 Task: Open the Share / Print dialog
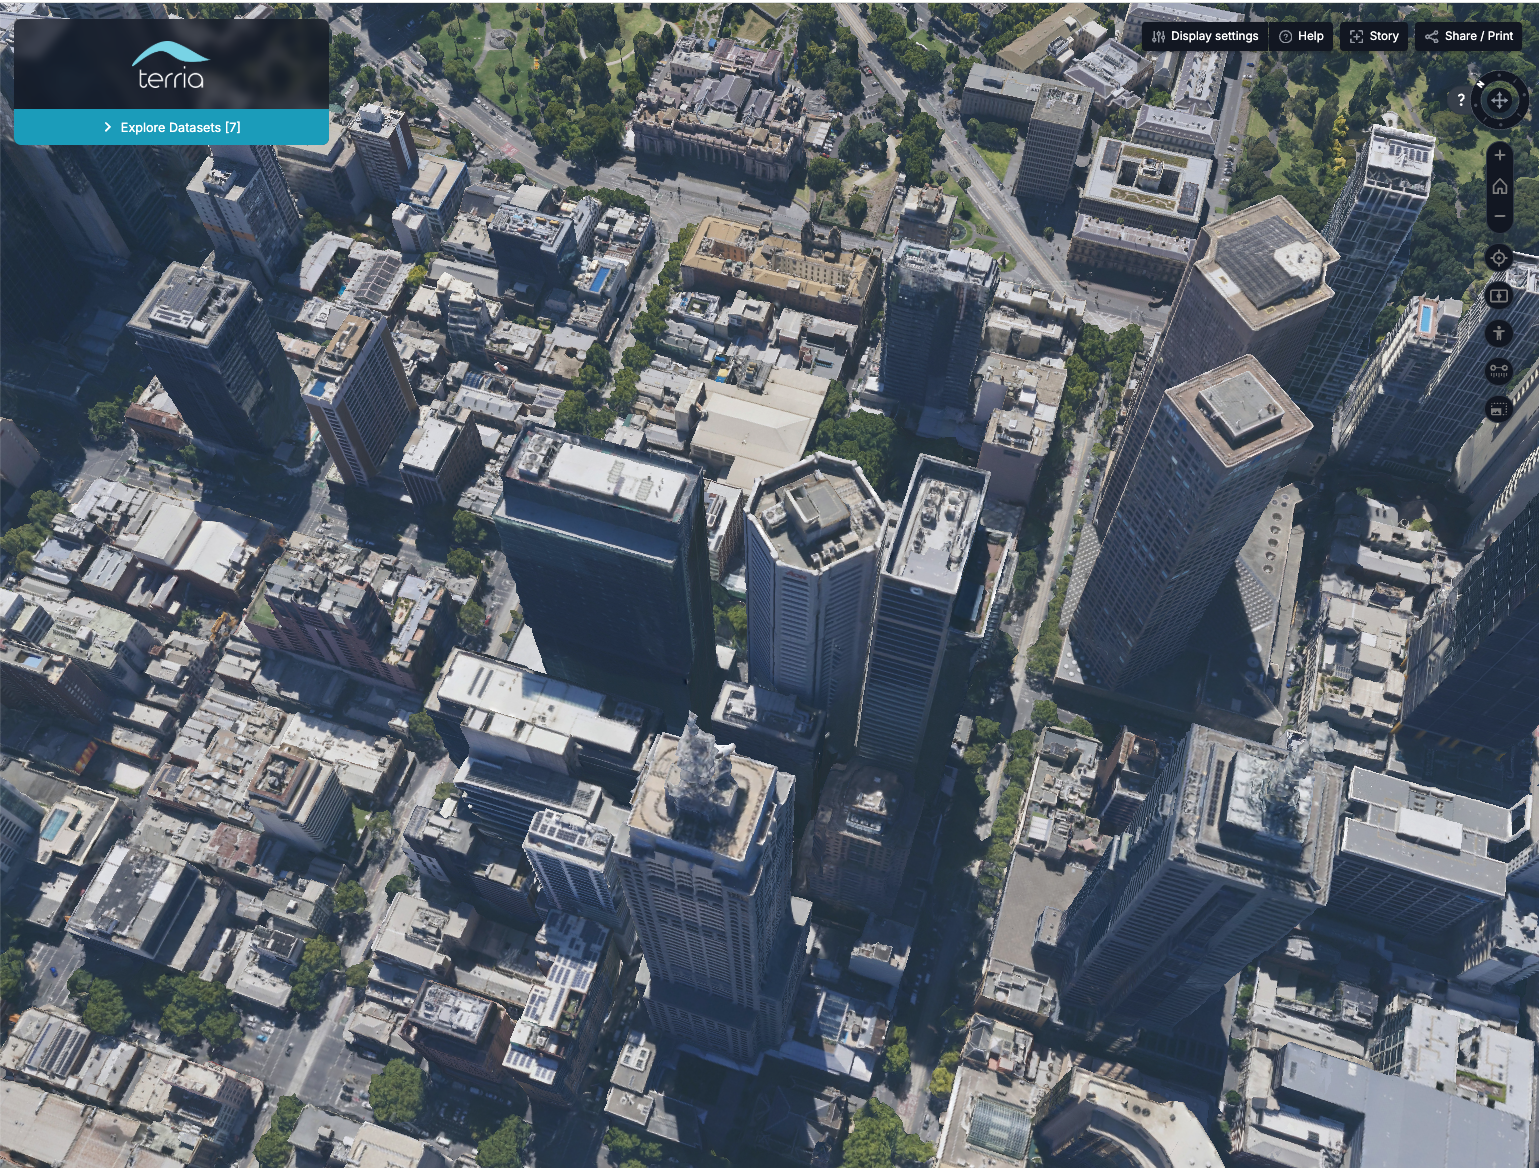coord(1469,36)
